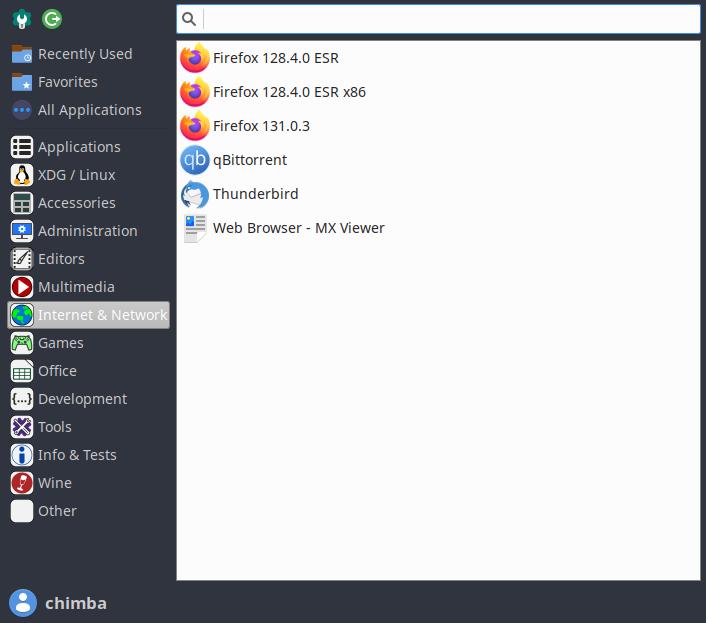The width and height of the screenshot is (706, 623).
Task: Click the chimba user avatar icon
Action: pos(23,603)
